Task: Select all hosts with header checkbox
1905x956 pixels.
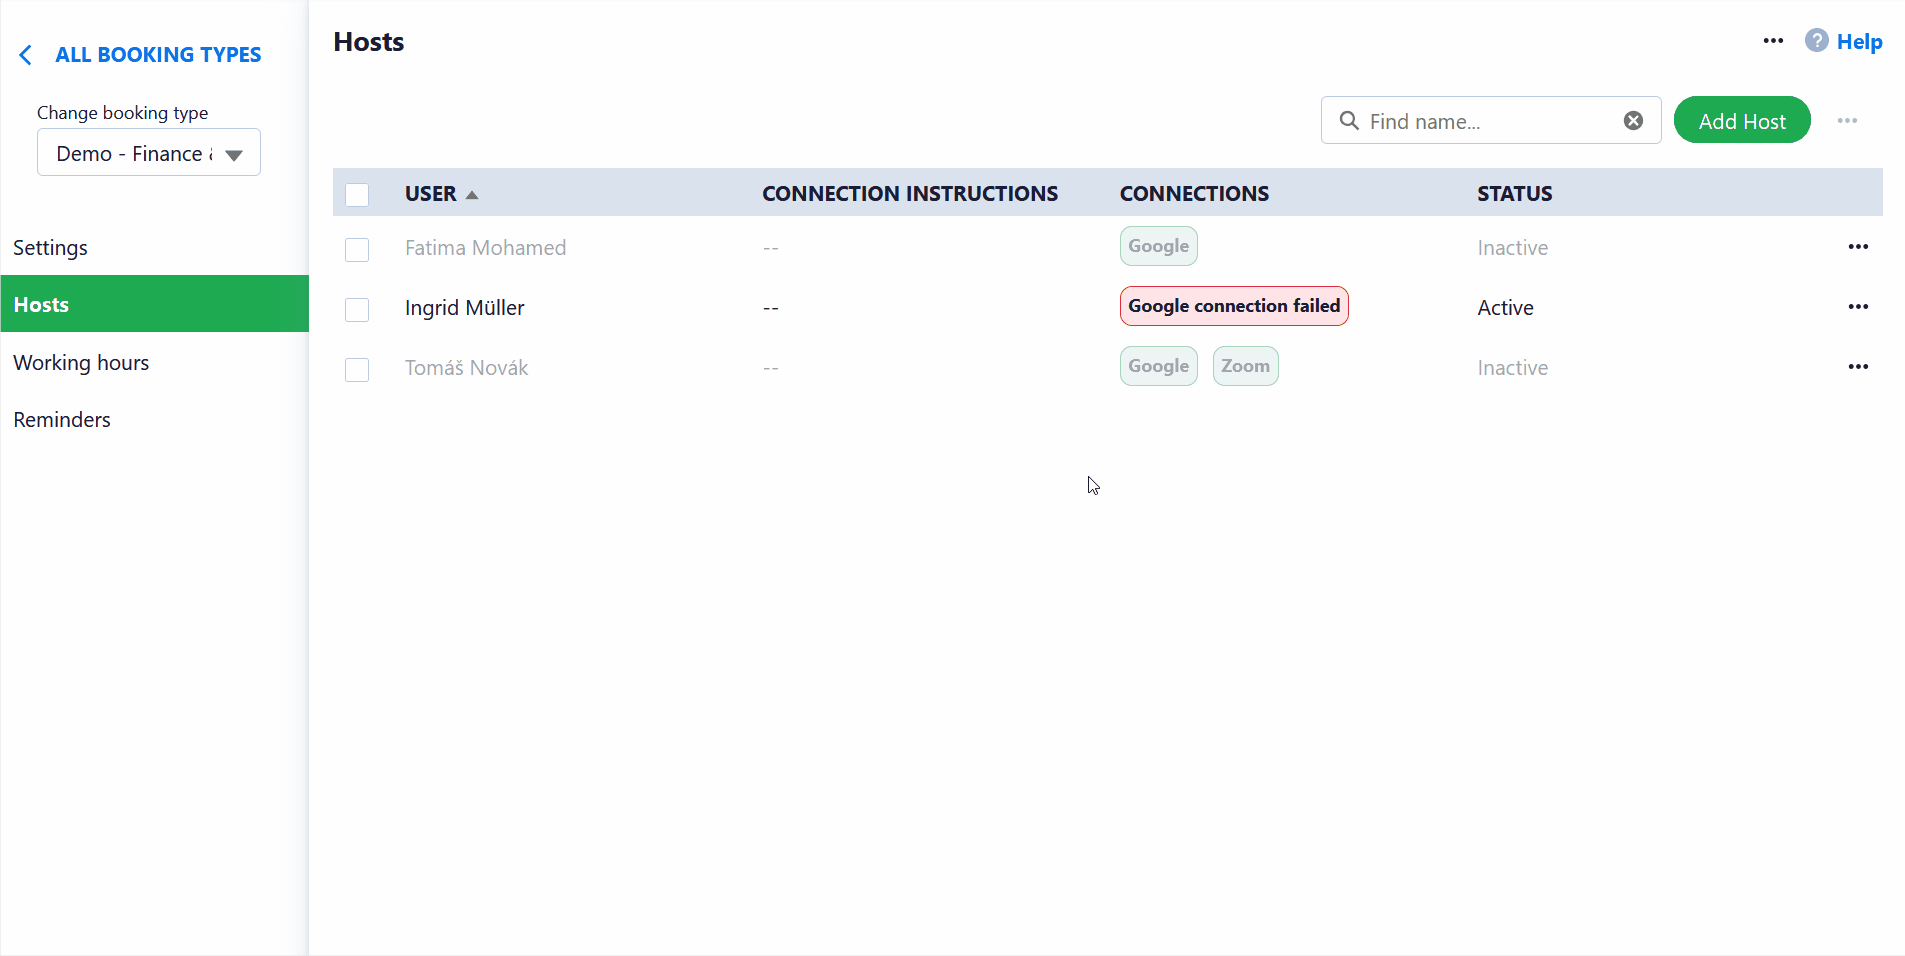Action: tap(357, 195)
